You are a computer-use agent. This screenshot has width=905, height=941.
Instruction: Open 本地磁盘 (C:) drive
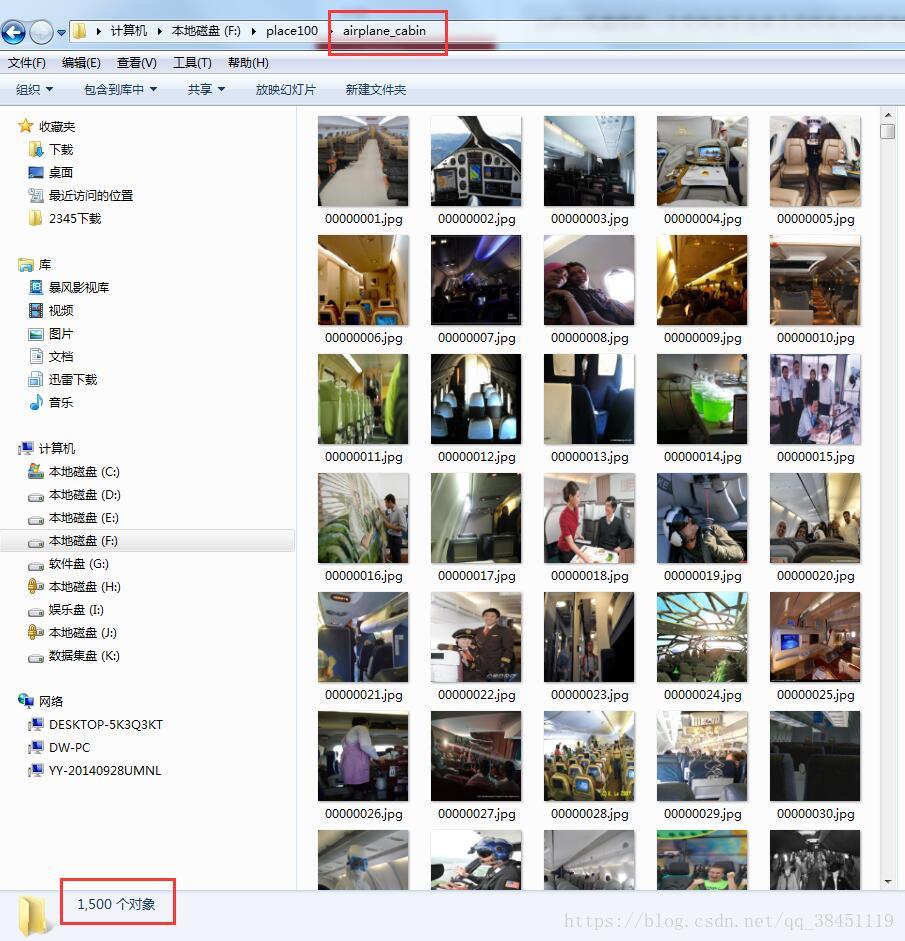[83, 472]
